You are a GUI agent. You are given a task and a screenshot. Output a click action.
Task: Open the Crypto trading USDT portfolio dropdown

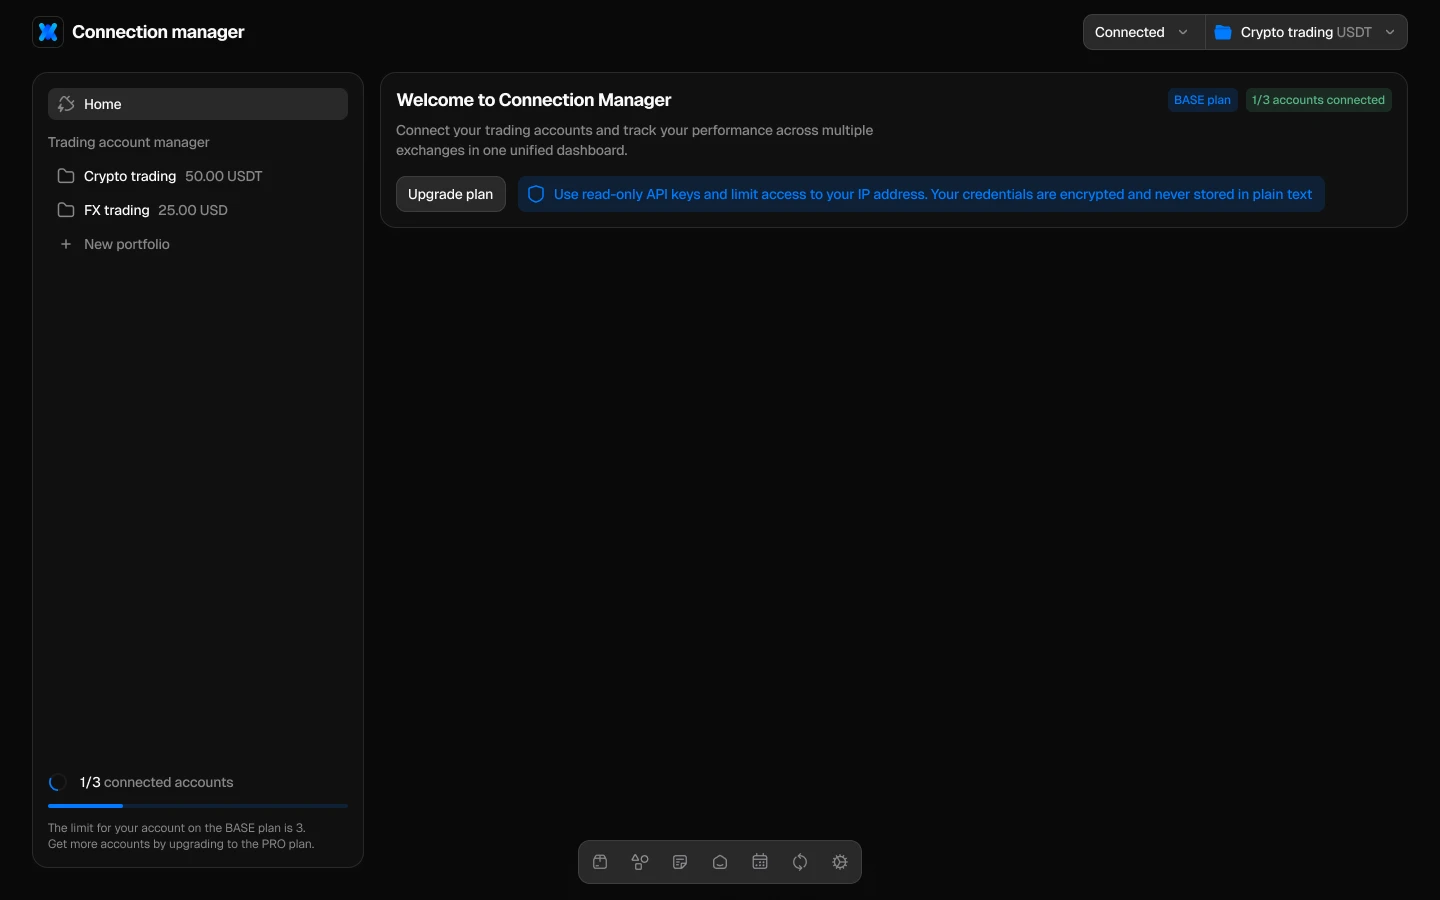click(1305, 32)
